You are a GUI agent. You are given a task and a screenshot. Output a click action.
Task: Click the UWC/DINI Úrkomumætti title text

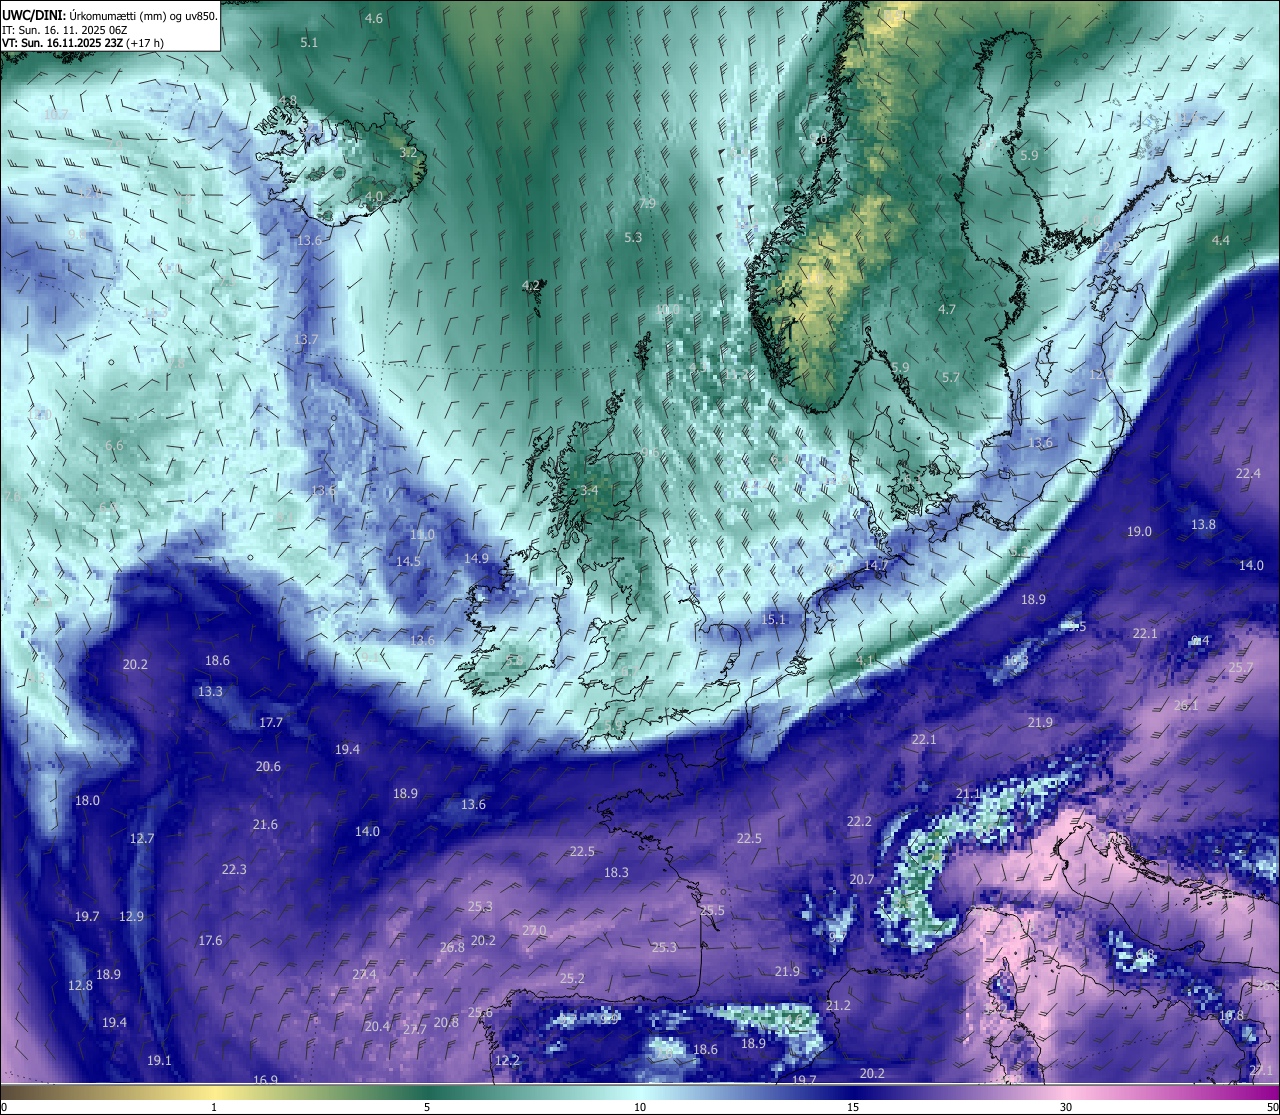click(x=110, y=15)
